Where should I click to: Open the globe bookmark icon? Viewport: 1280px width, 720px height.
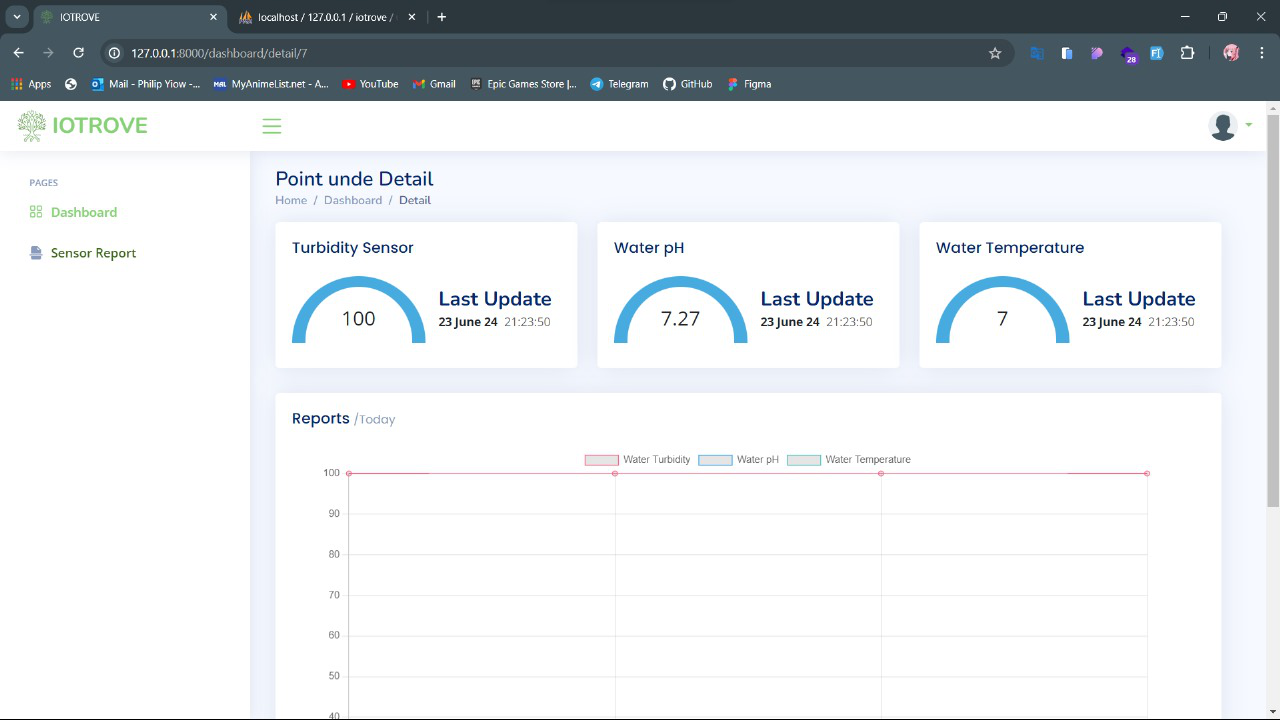(x=71, y=84)
